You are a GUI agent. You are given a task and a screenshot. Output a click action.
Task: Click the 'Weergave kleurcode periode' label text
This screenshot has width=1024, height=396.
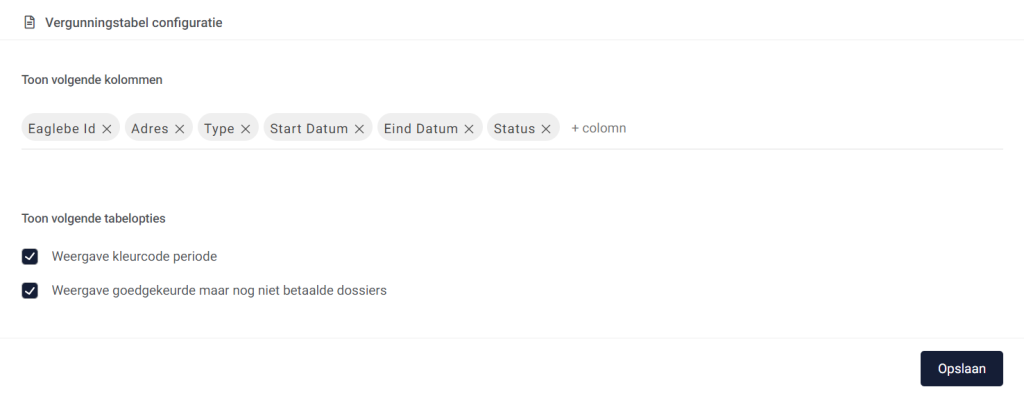click(134, 257)
